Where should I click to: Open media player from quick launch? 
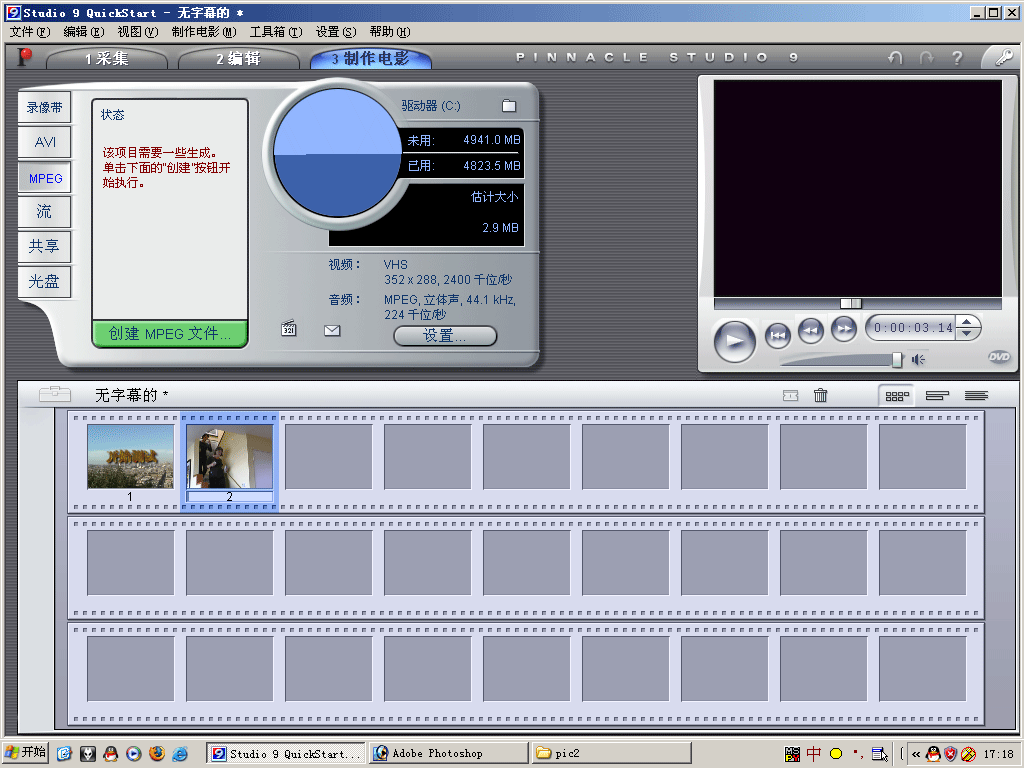click(x=134, y=754)
